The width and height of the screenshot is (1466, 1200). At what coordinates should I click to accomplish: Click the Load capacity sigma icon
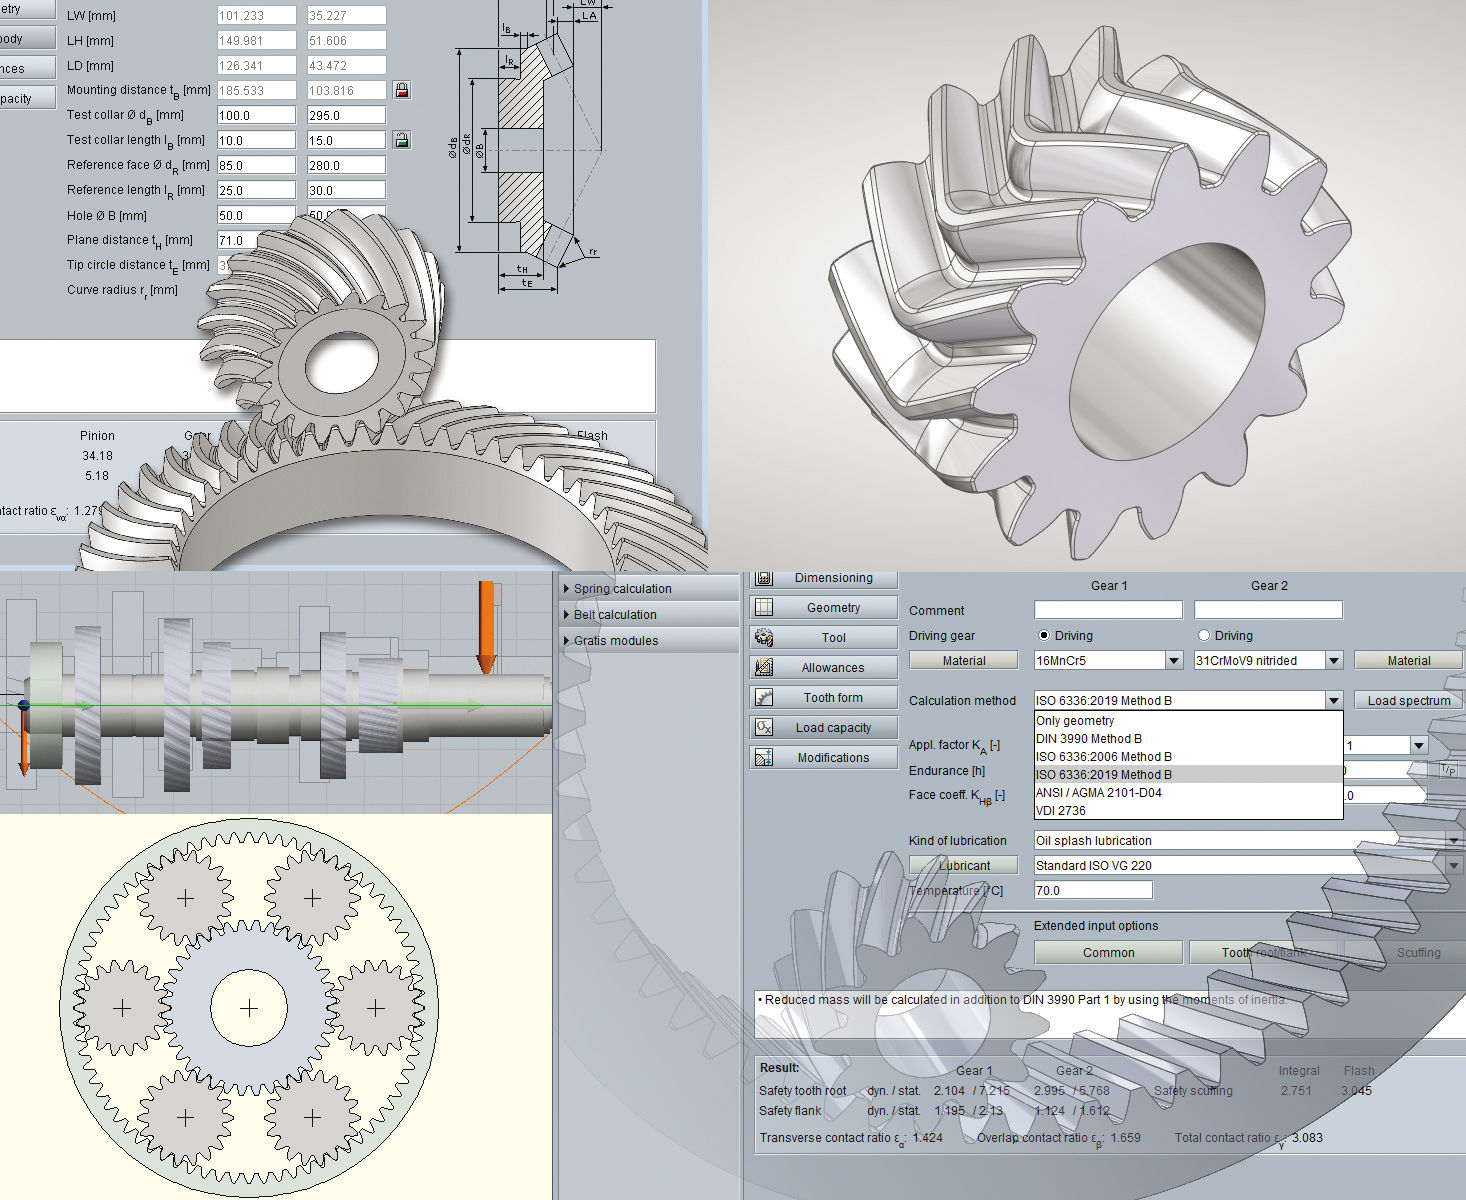(764, 727)
